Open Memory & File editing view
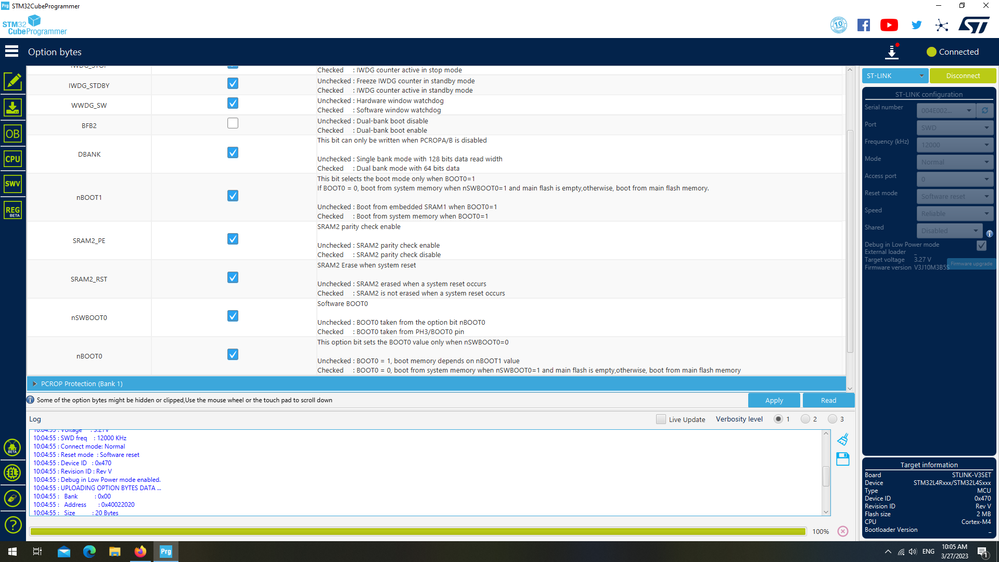This screenshot has width=999, height=562. pyautogui.click(x=13, y=82)
